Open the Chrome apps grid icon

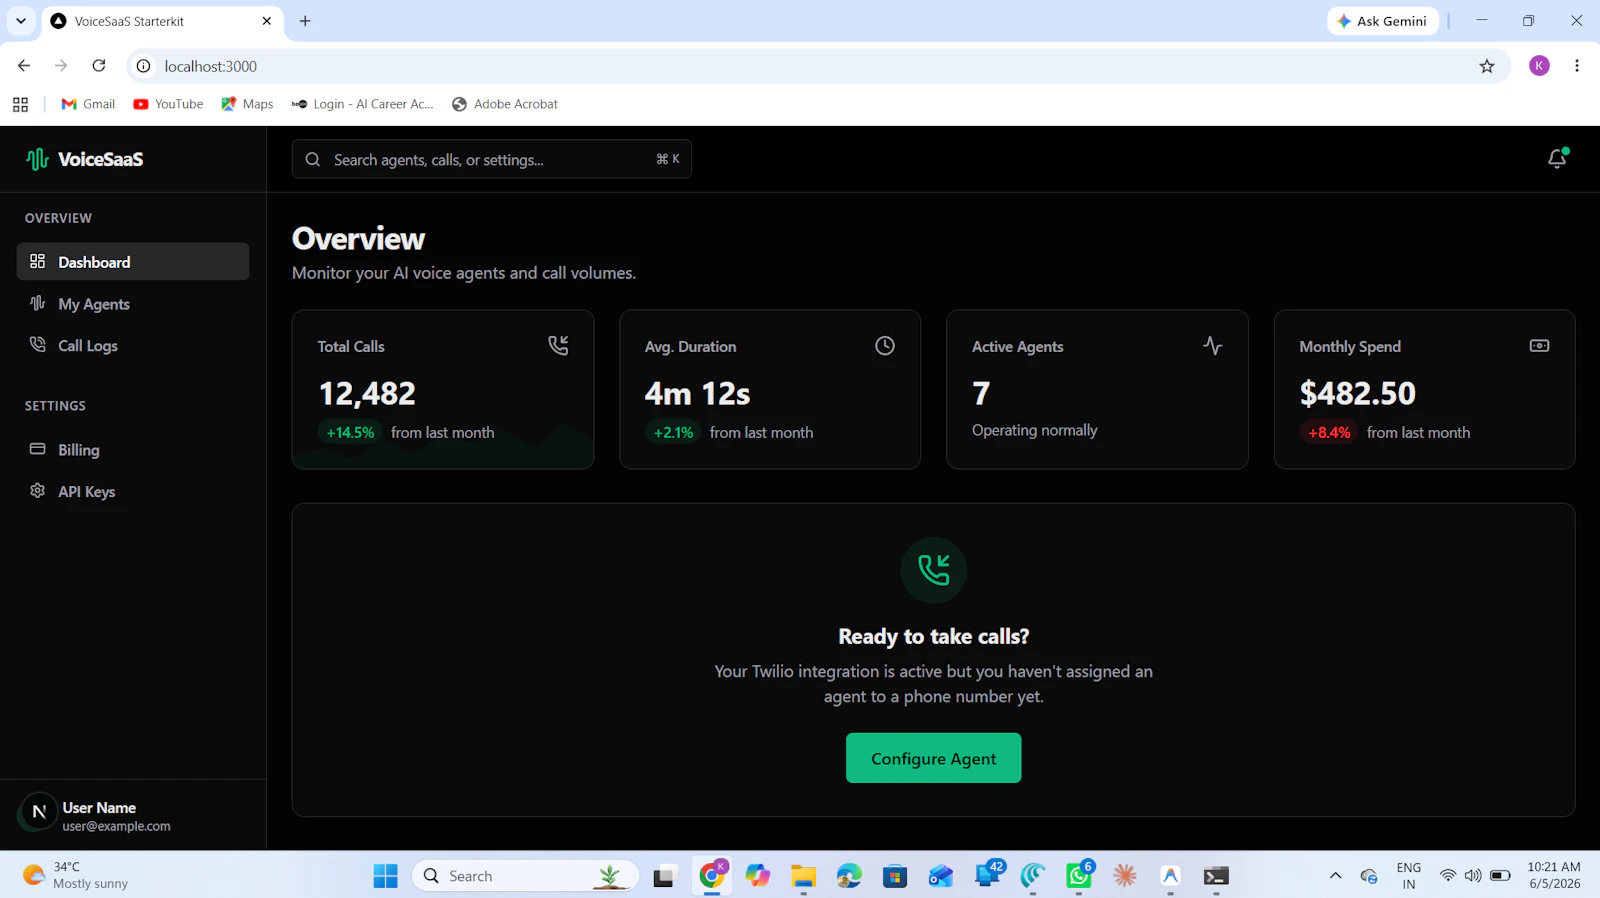tap(20, 104)
